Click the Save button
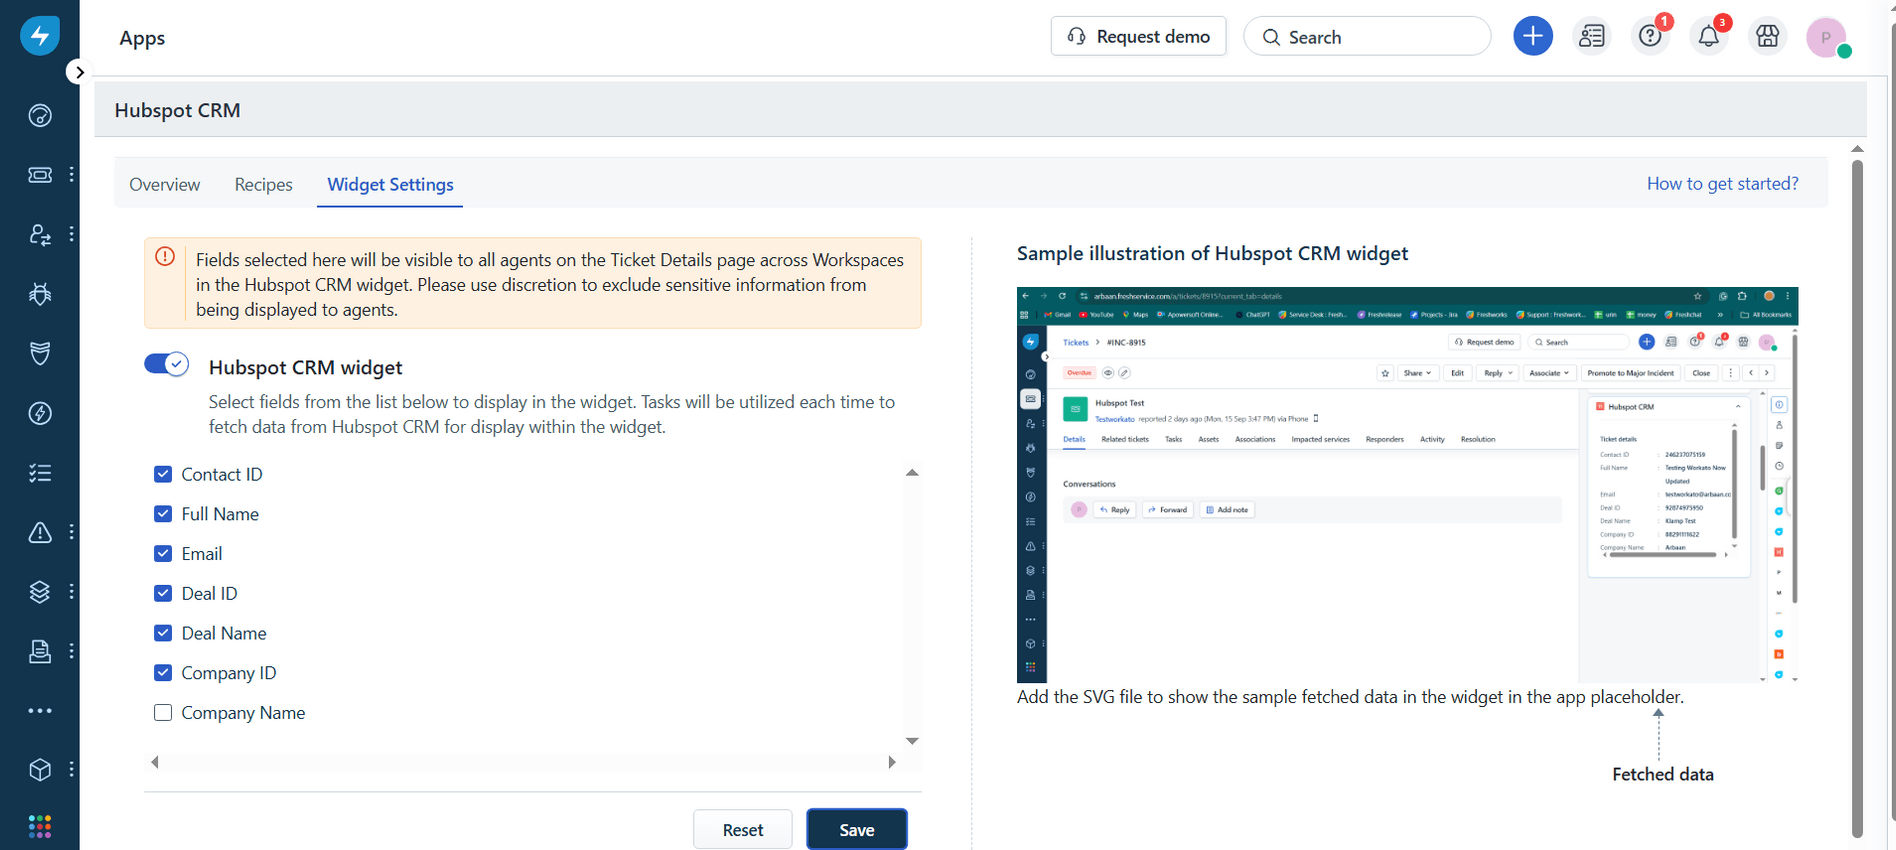 (857, 830)
